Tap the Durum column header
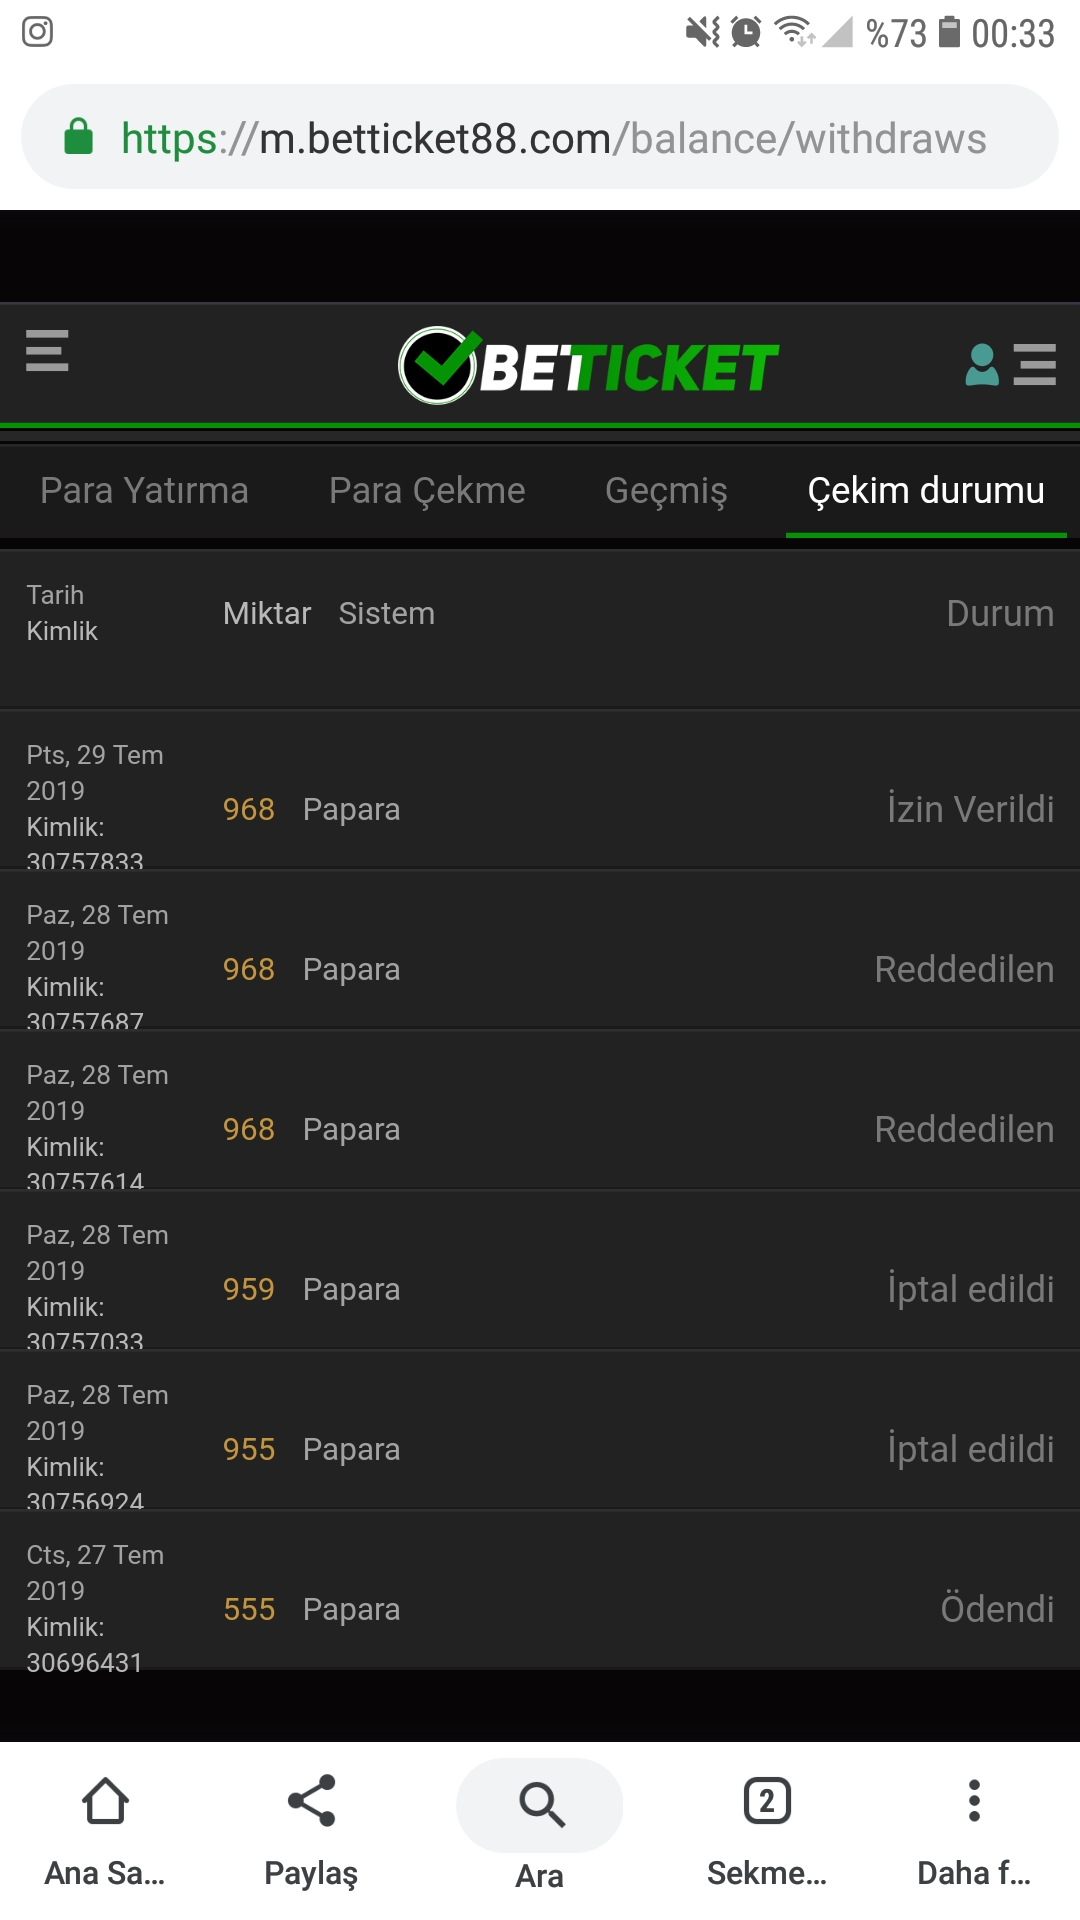The image size is (1080, 1920). (1000, 613)
